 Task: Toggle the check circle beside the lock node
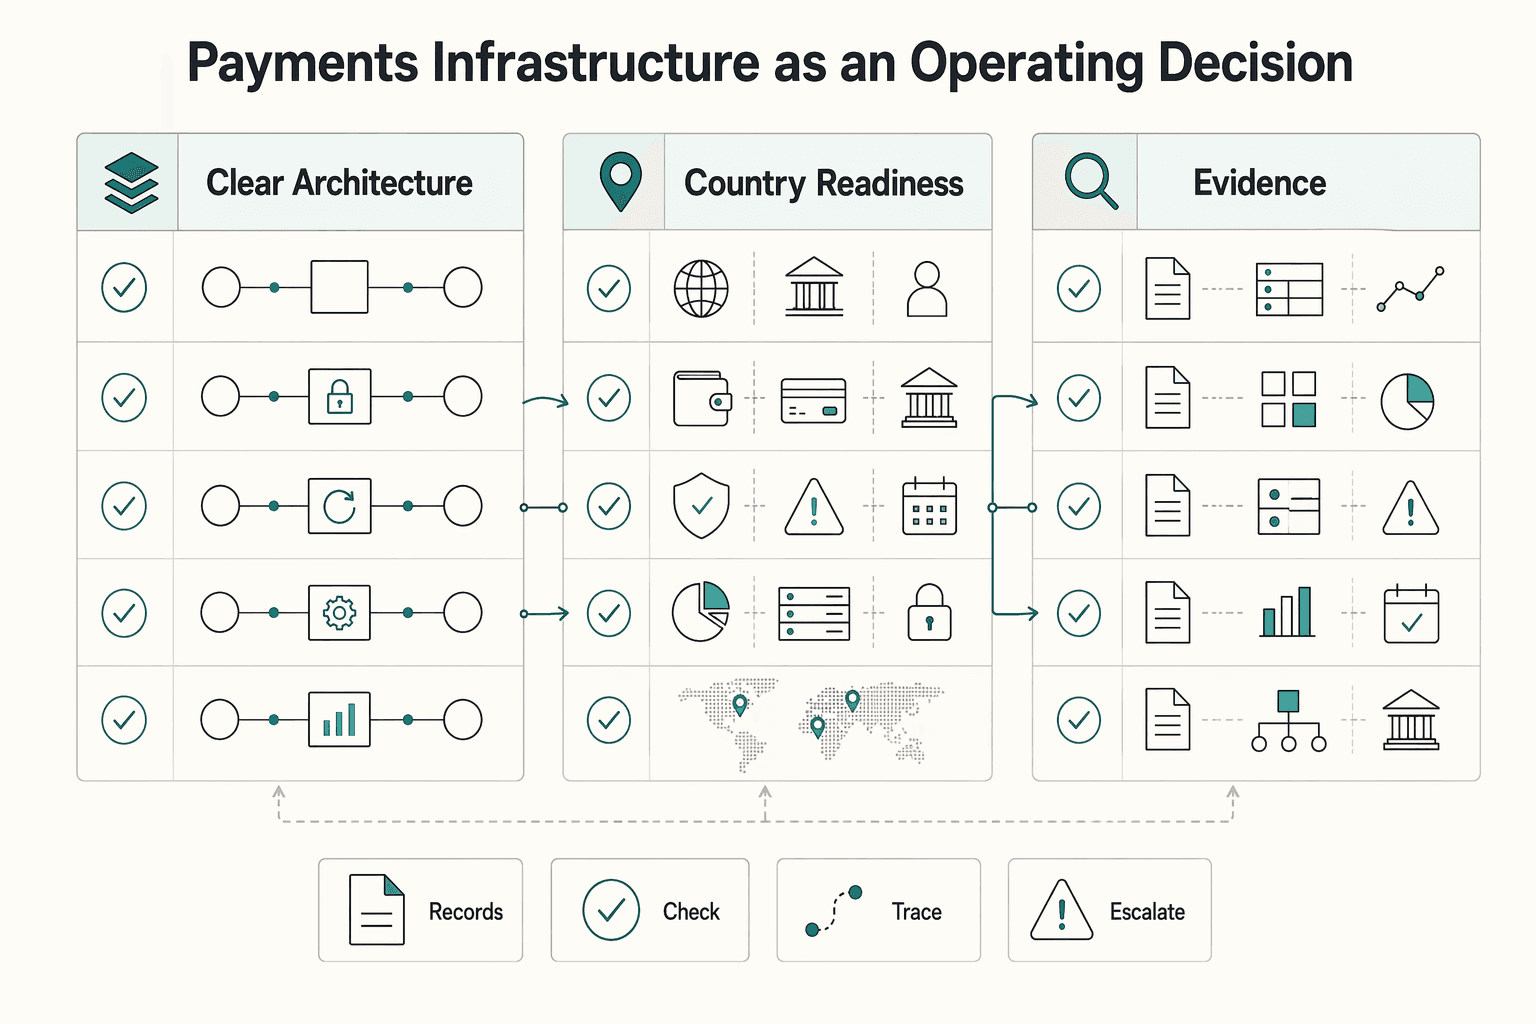point(124,397)
